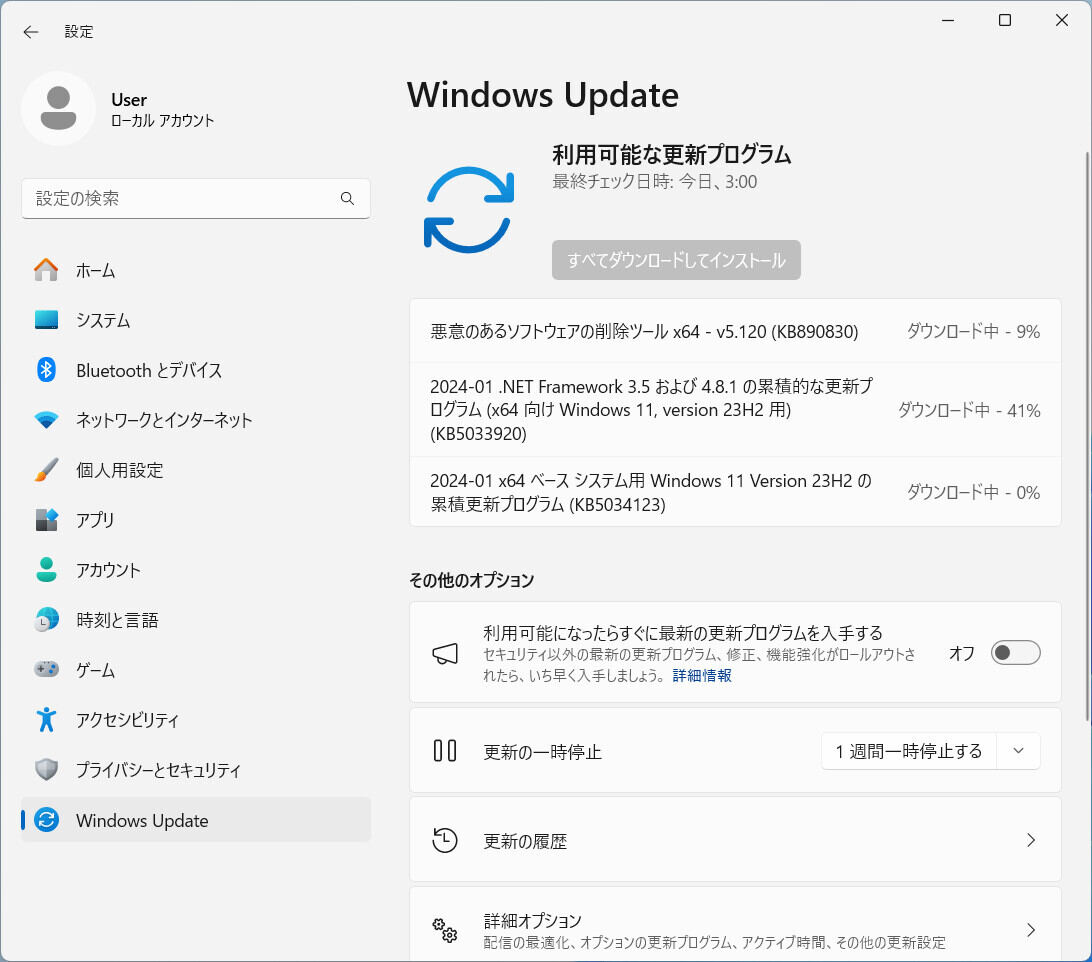Viewport: 1092px width, 962px height.
Task: Click the large blue refresh arrows icon
Action: click(469, 210)
